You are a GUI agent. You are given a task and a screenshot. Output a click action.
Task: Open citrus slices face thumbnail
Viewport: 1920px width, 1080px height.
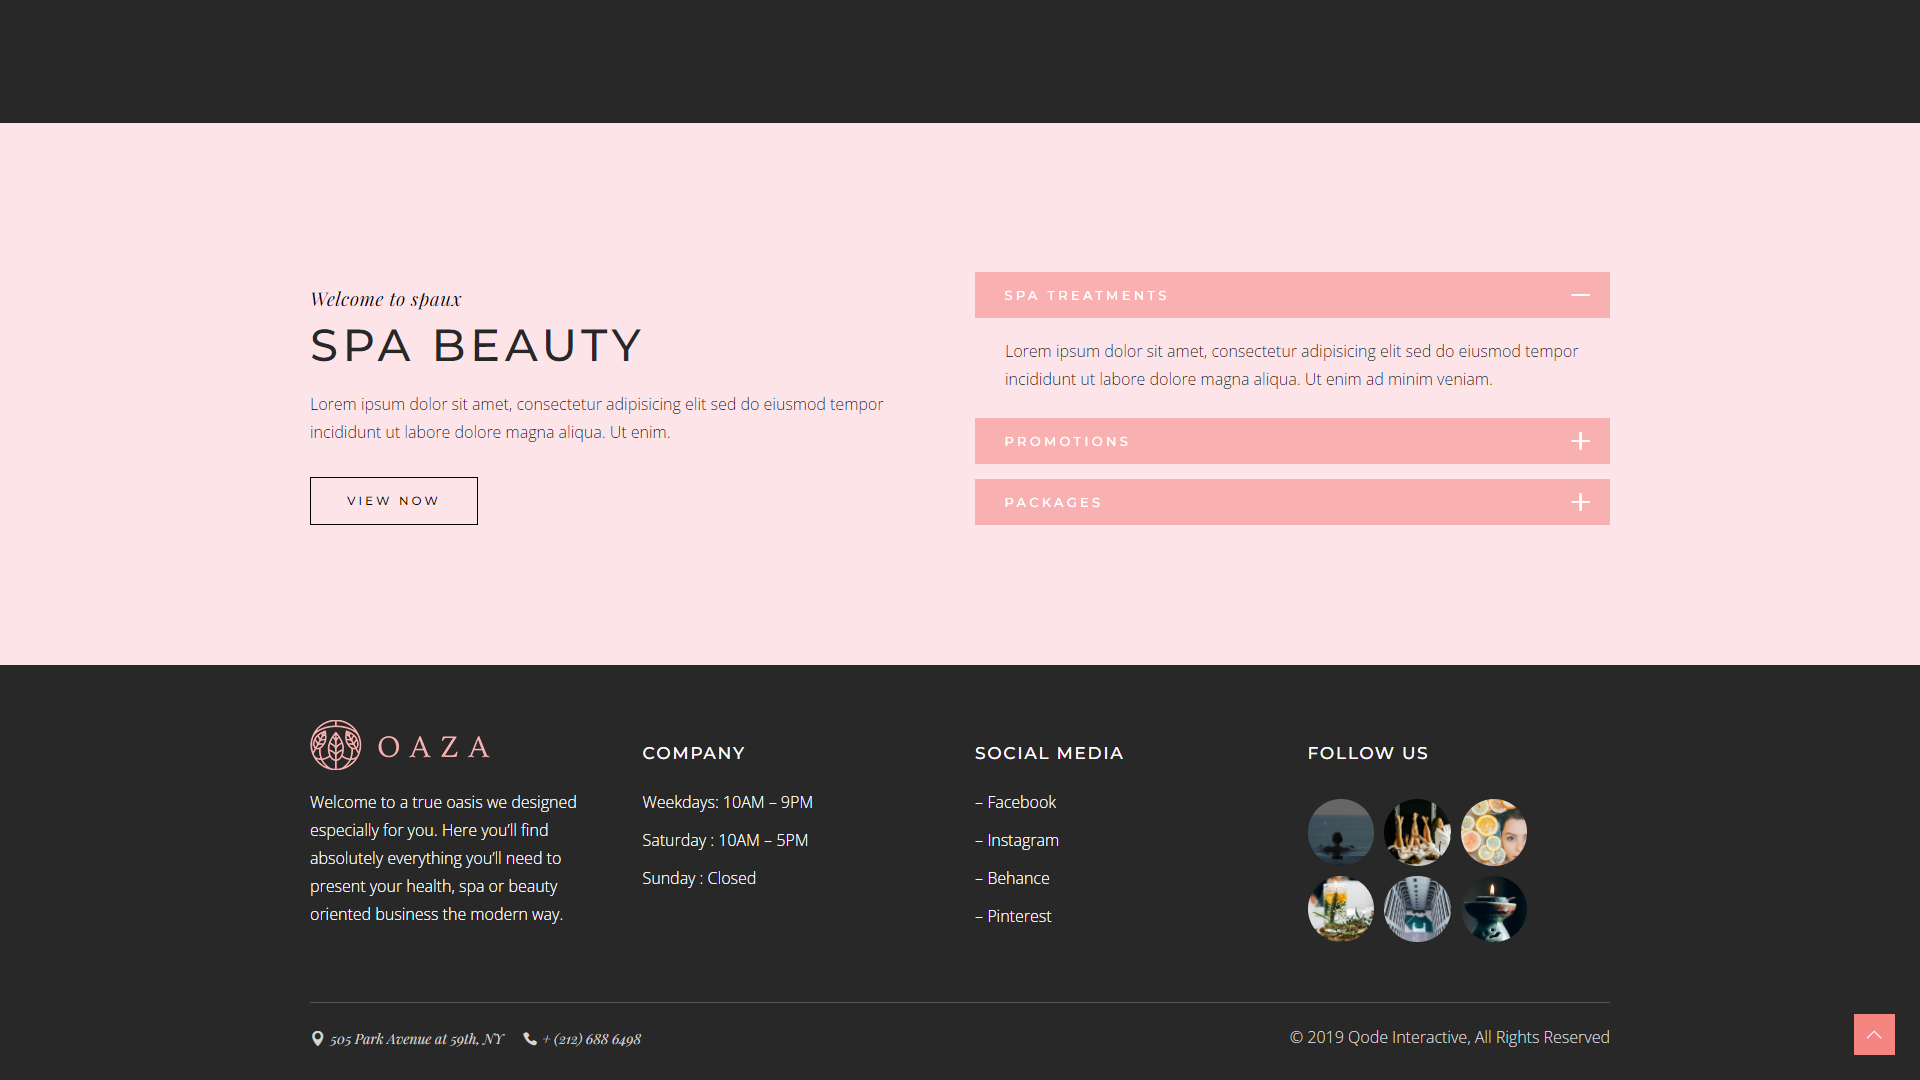[x=1493, y=832]
